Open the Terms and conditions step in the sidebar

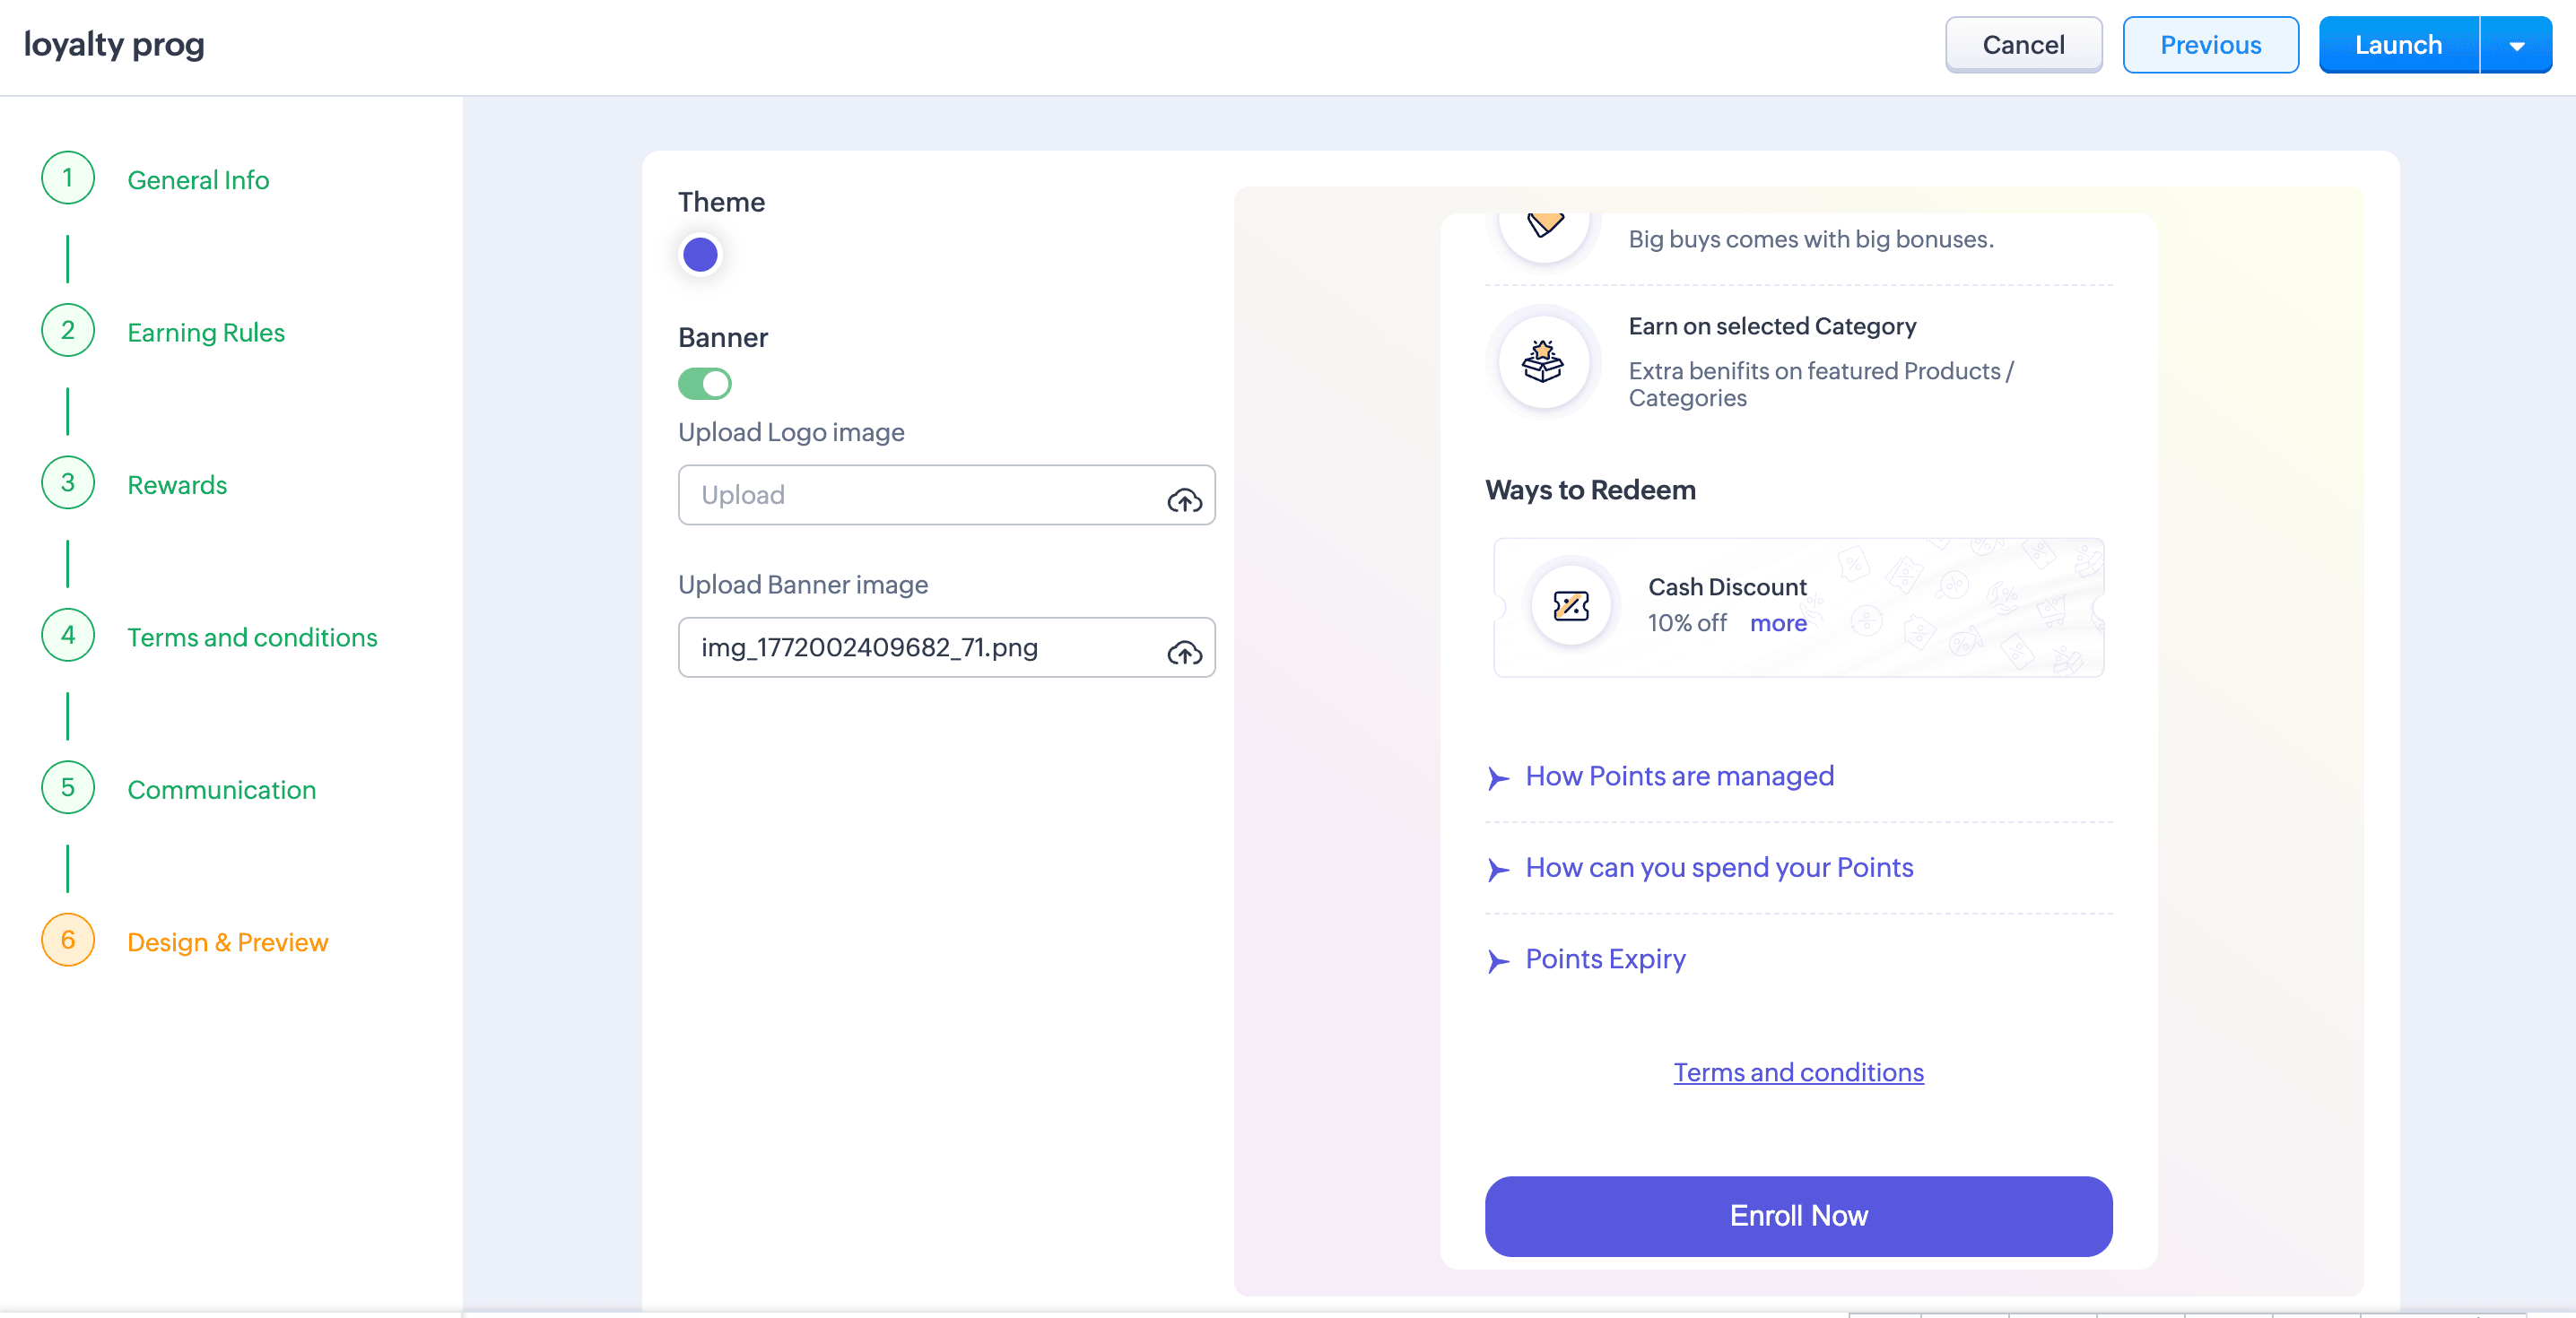point(252,637)
